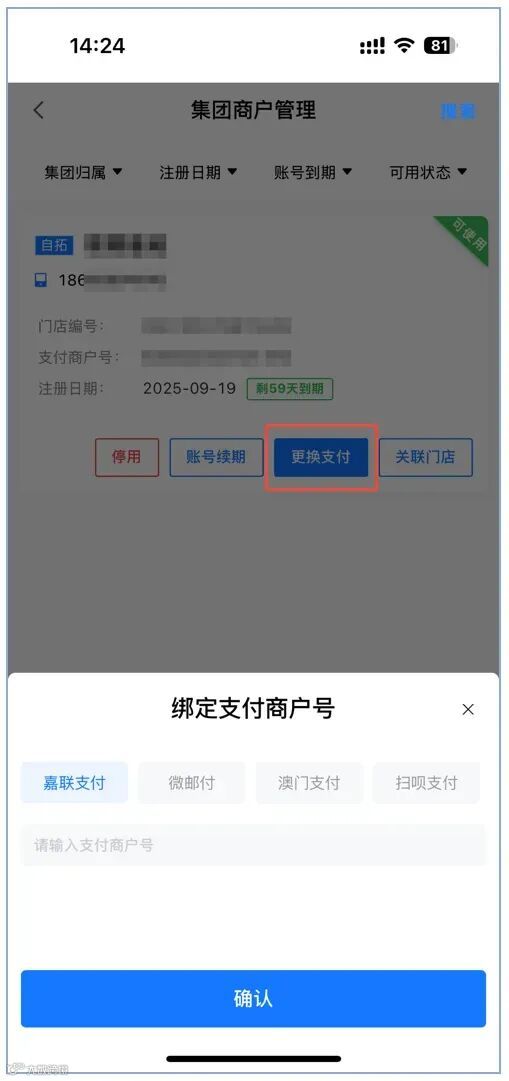Open the 可用状态 filter dropdown
The image size is (509, 1081).
pos(428,172)
